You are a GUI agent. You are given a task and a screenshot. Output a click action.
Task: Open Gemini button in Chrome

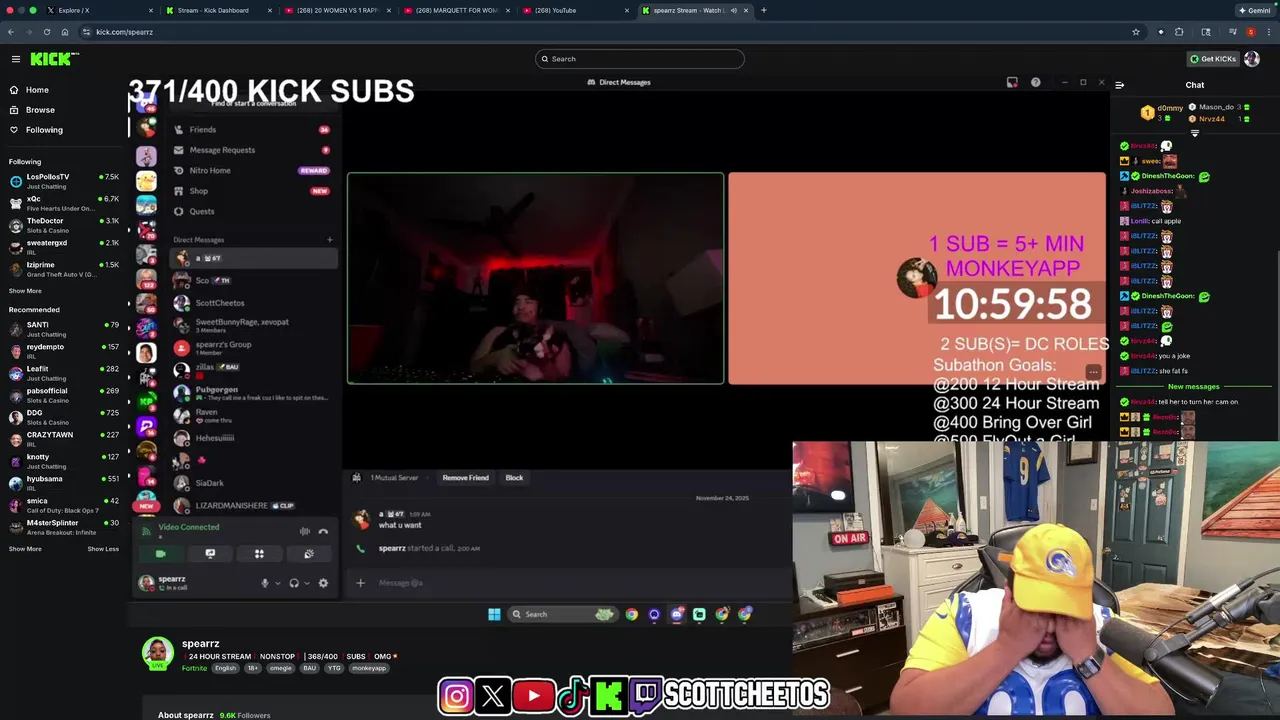[1255, 10]
